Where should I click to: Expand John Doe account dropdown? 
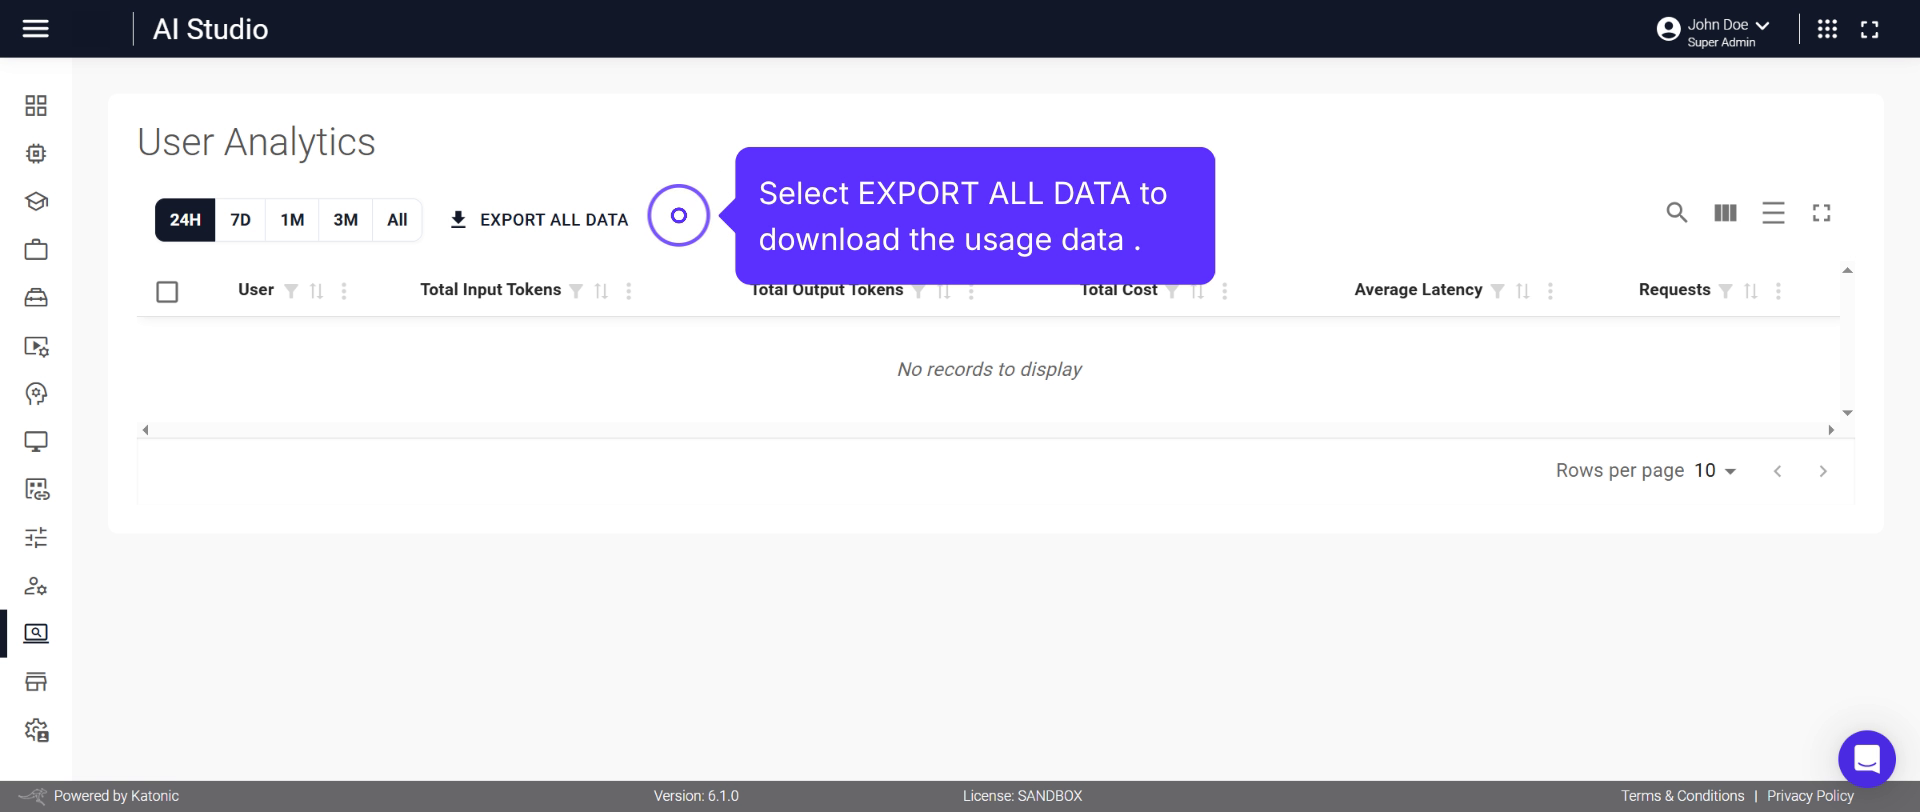(x=1762, y=26)
